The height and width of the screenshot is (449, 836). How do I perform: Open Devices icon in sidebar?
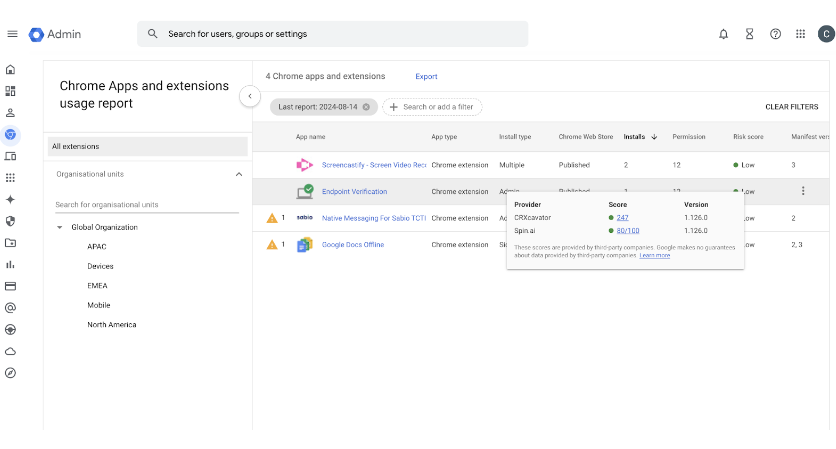(10, 156)
